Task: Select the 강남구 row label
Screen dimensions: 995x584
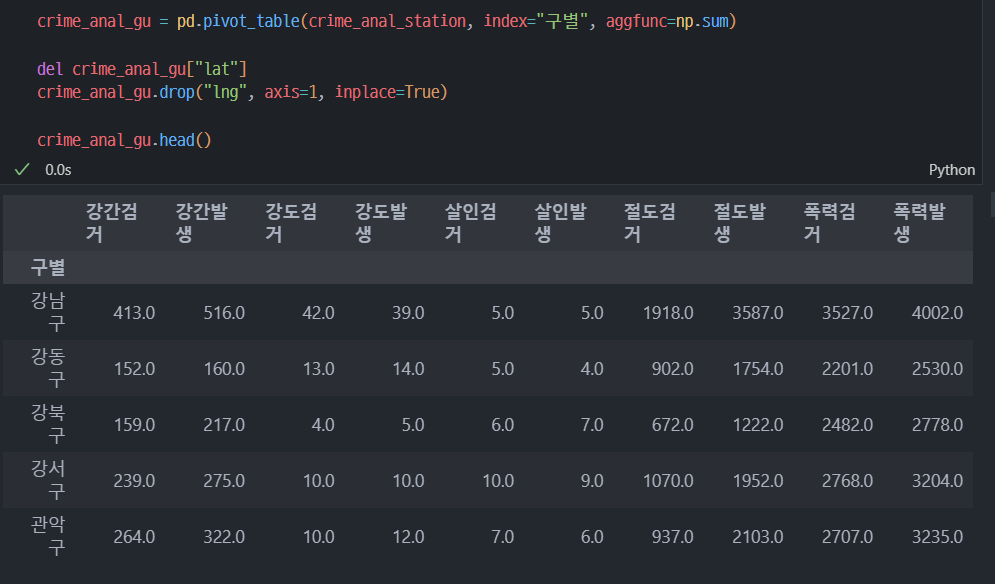Action: click(48, 312)
